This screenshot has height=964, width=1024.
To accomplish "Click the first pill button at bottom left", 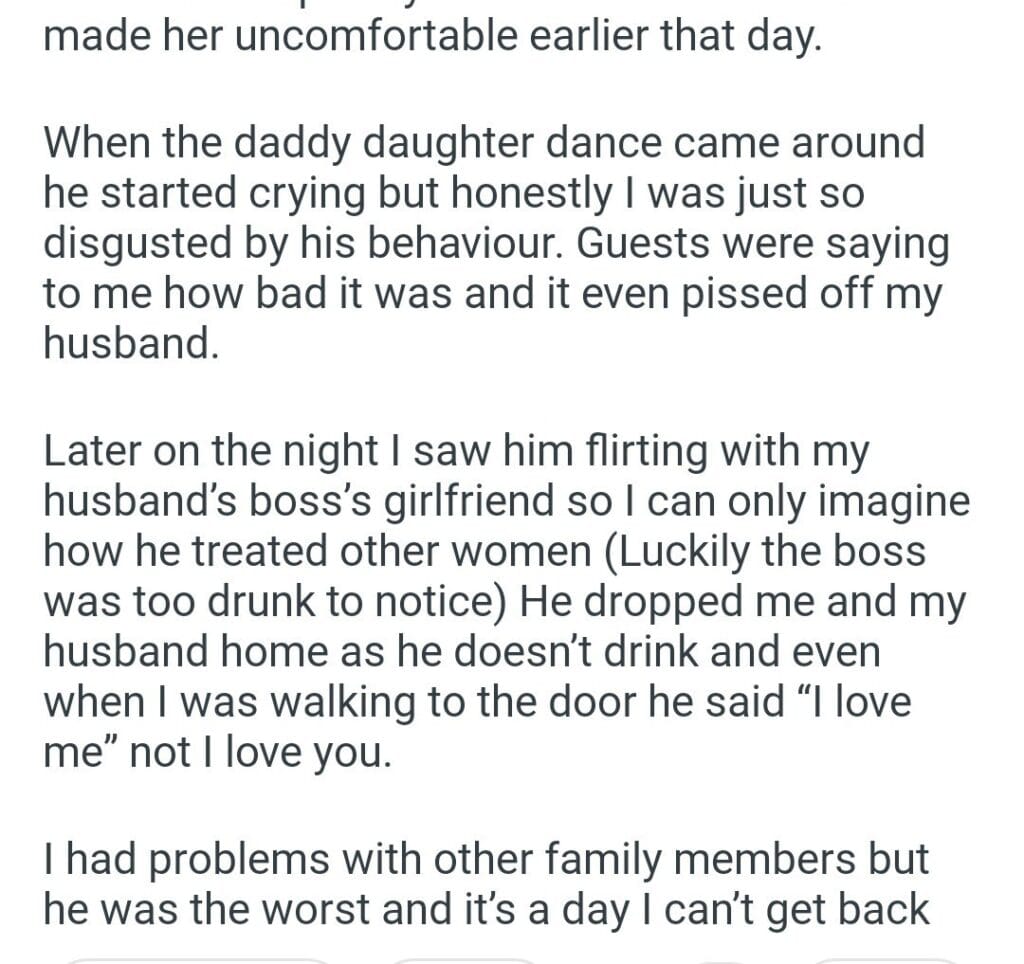I will coord(195,960).
